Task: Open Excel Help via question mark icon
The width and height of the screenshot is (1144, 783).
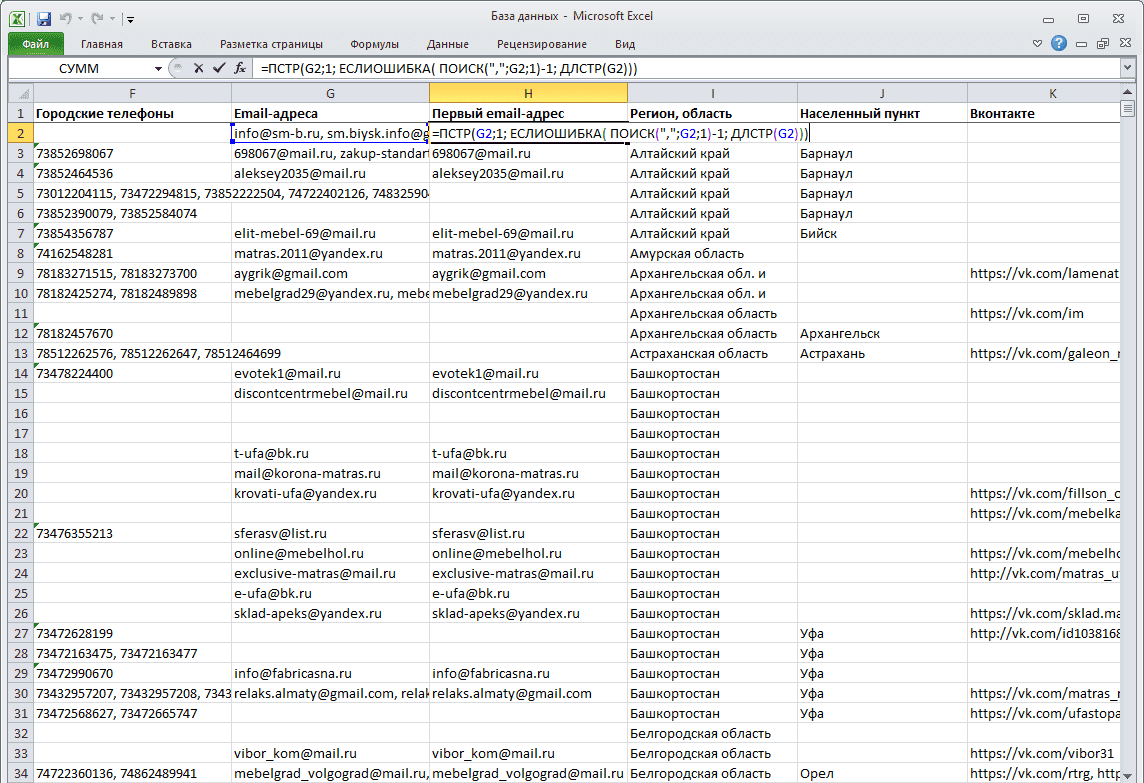Action: pos(1059,44)
